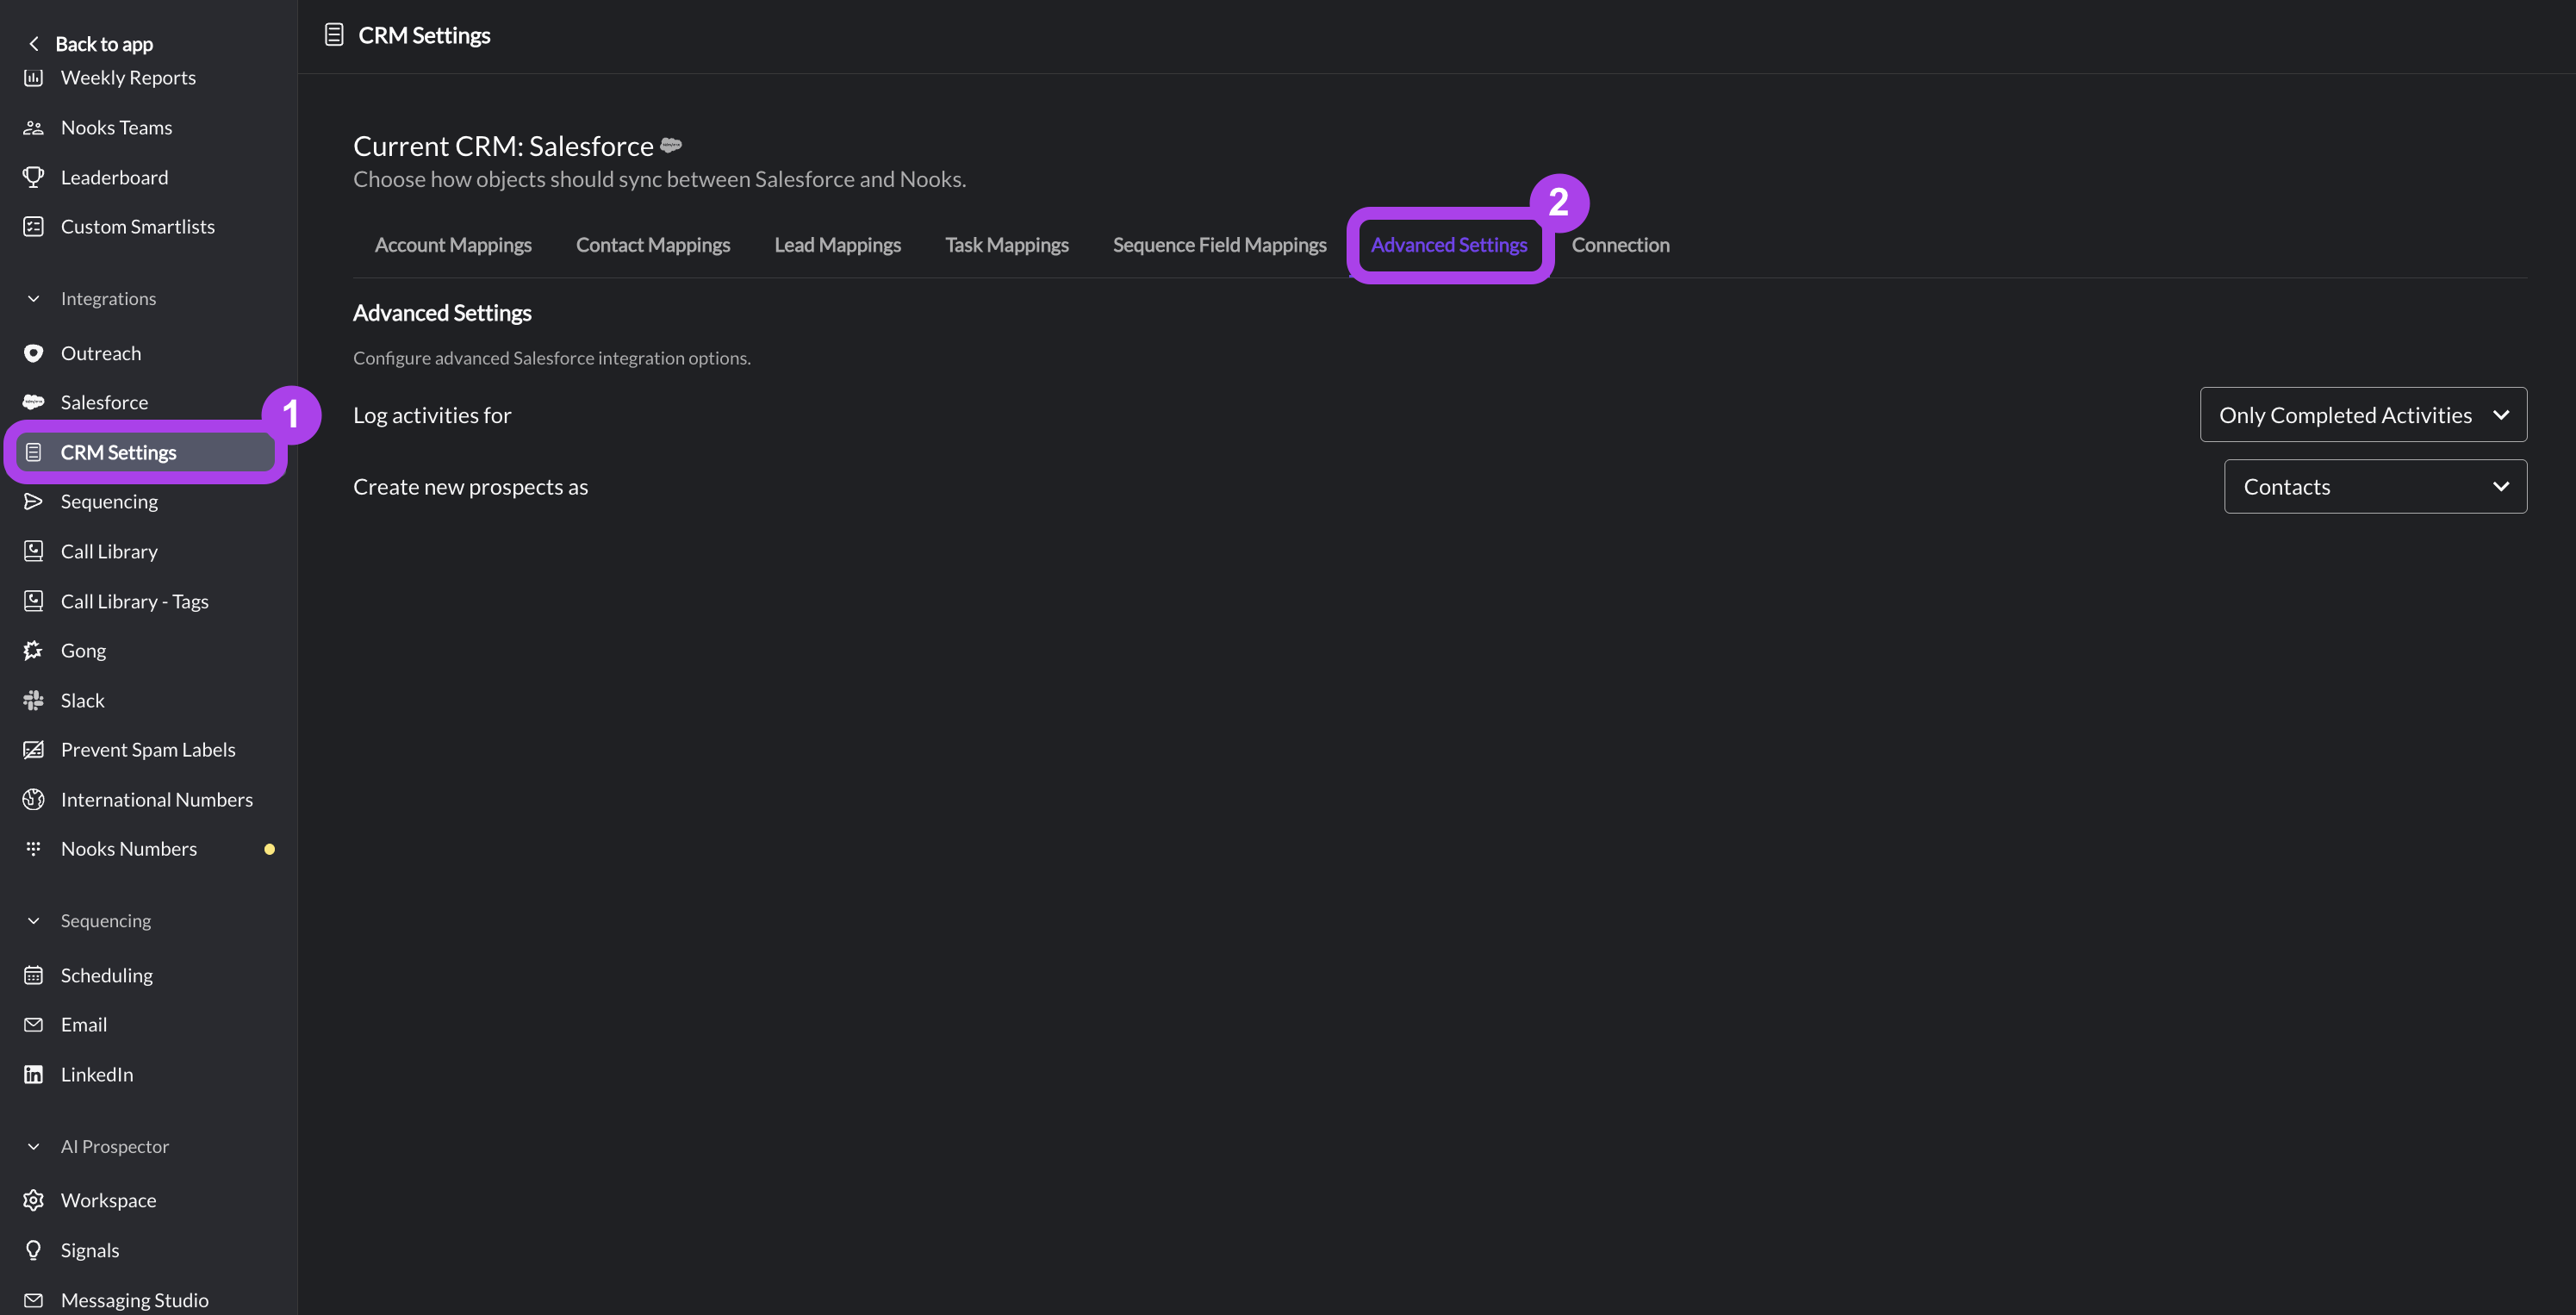
Task: Click the CRM Settings document icon in sidebar
Action: 33,452
